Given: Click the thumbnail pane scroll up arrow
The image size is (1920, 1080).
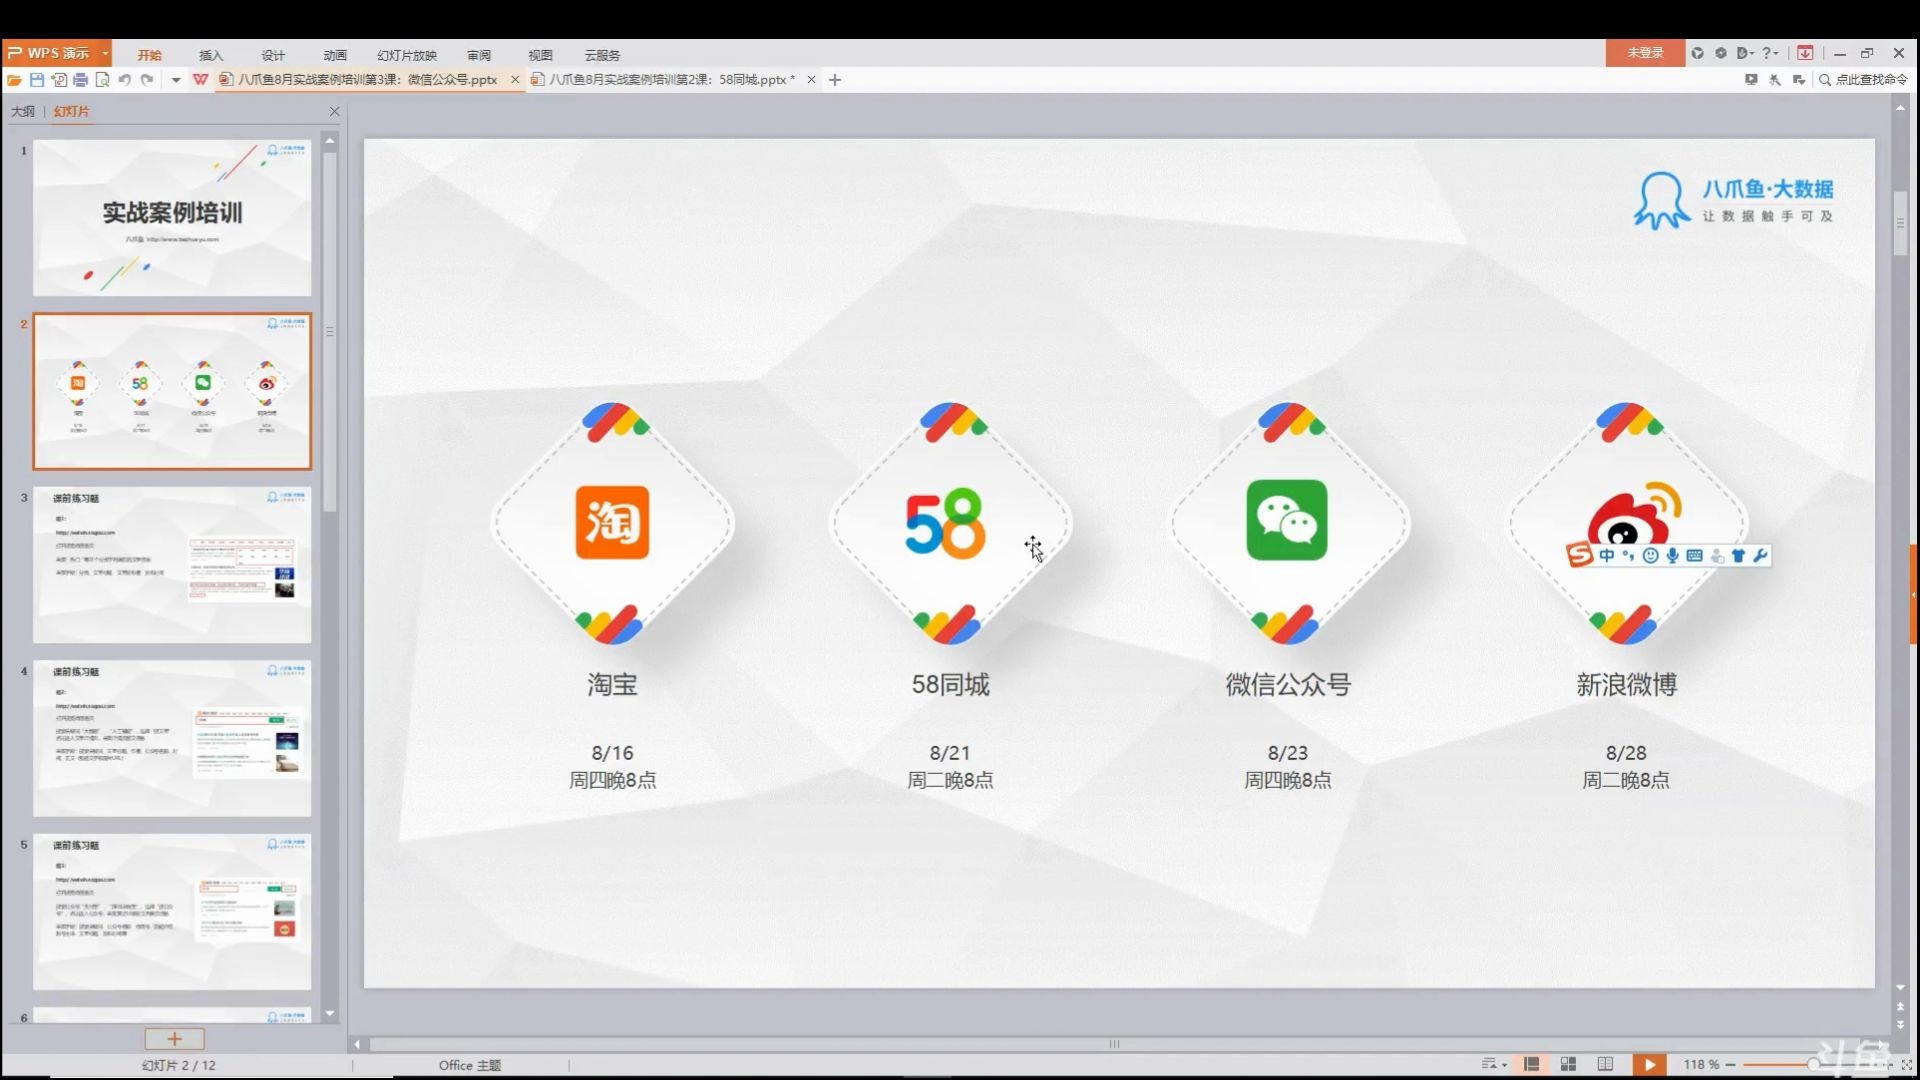Looking at the screenshot, I should (x=330, y=141).
